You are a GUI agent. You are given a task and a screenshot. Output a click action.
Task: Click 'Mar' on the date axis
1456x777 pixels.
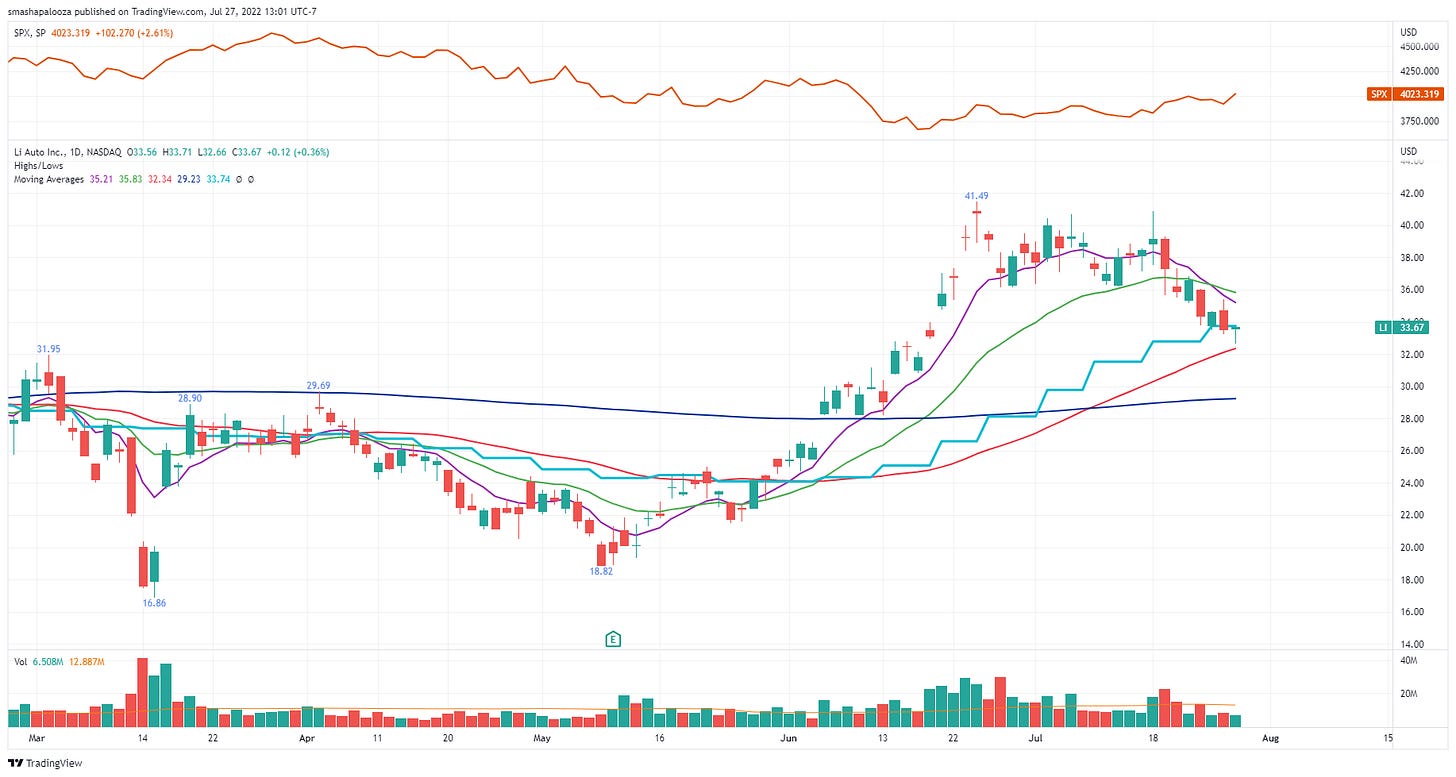(x=37, y=738)
